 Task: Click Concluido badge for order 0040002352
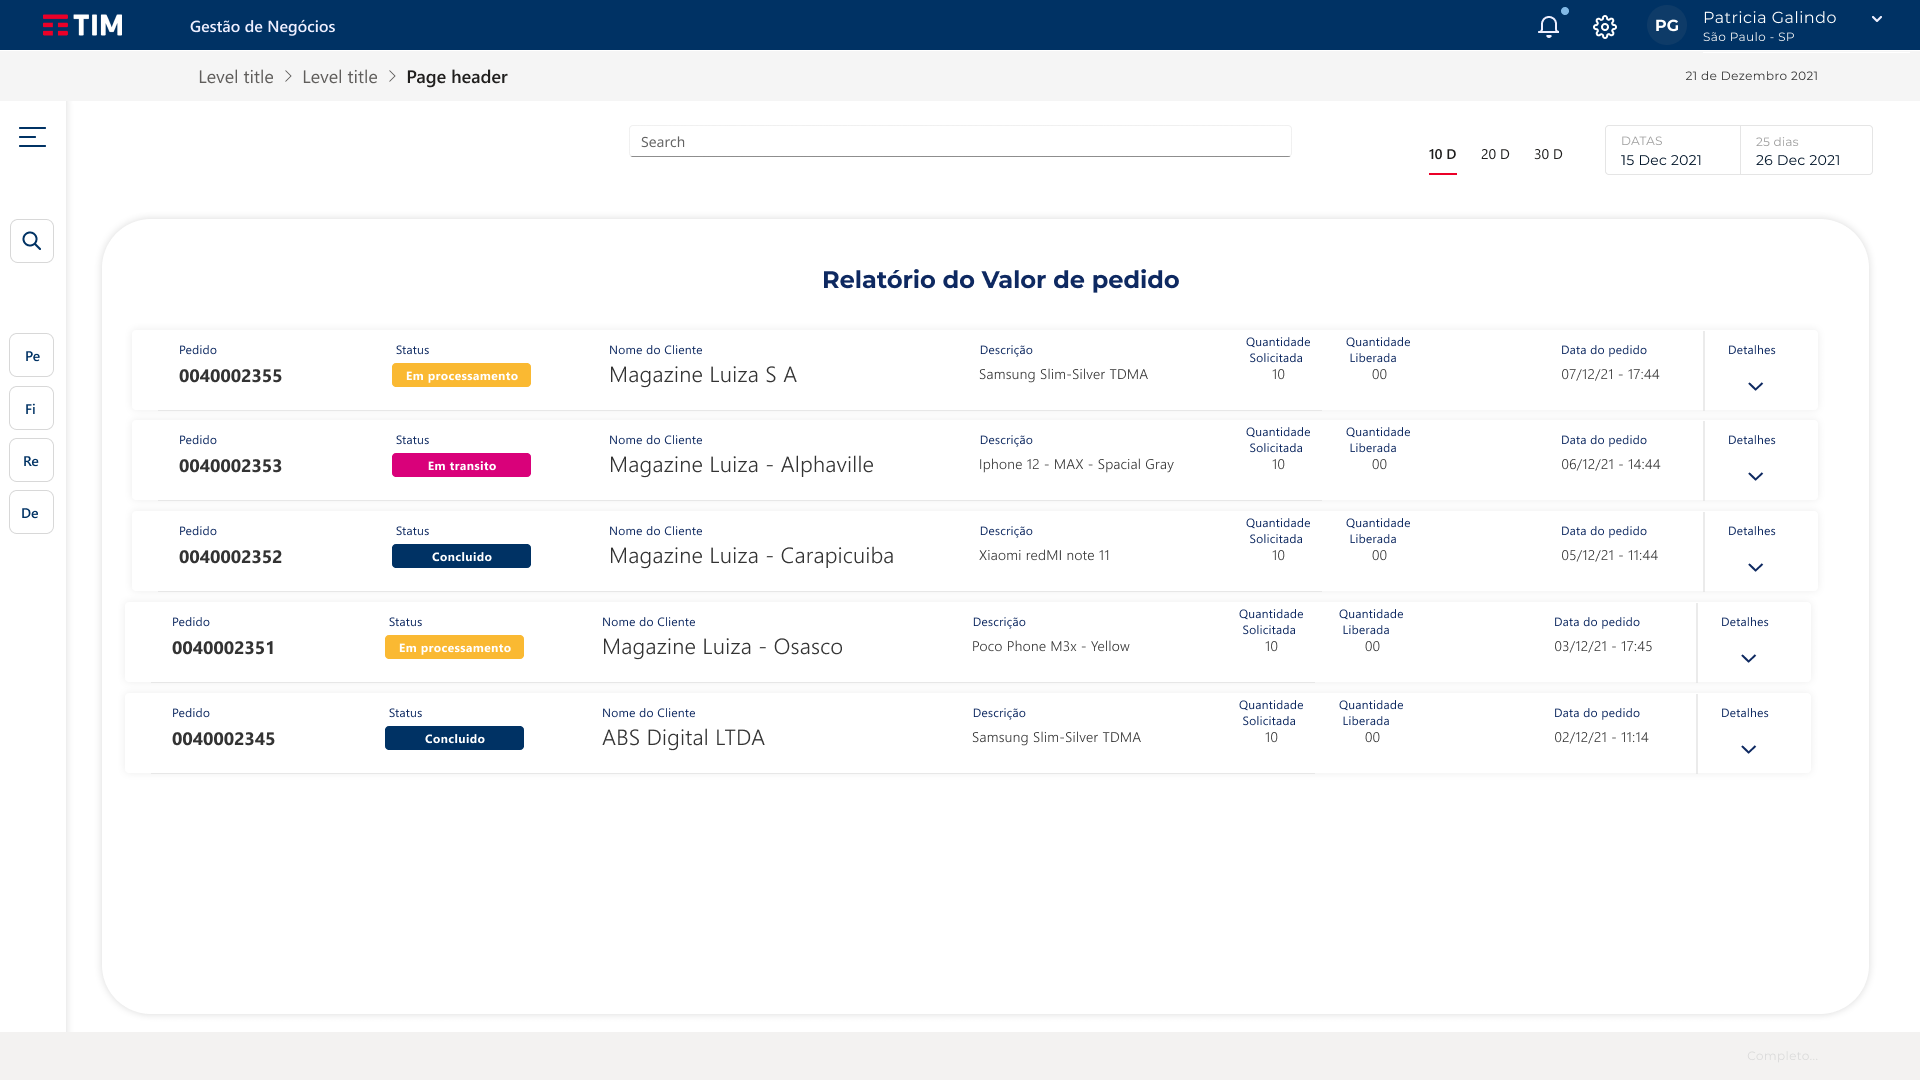[461, 556]
